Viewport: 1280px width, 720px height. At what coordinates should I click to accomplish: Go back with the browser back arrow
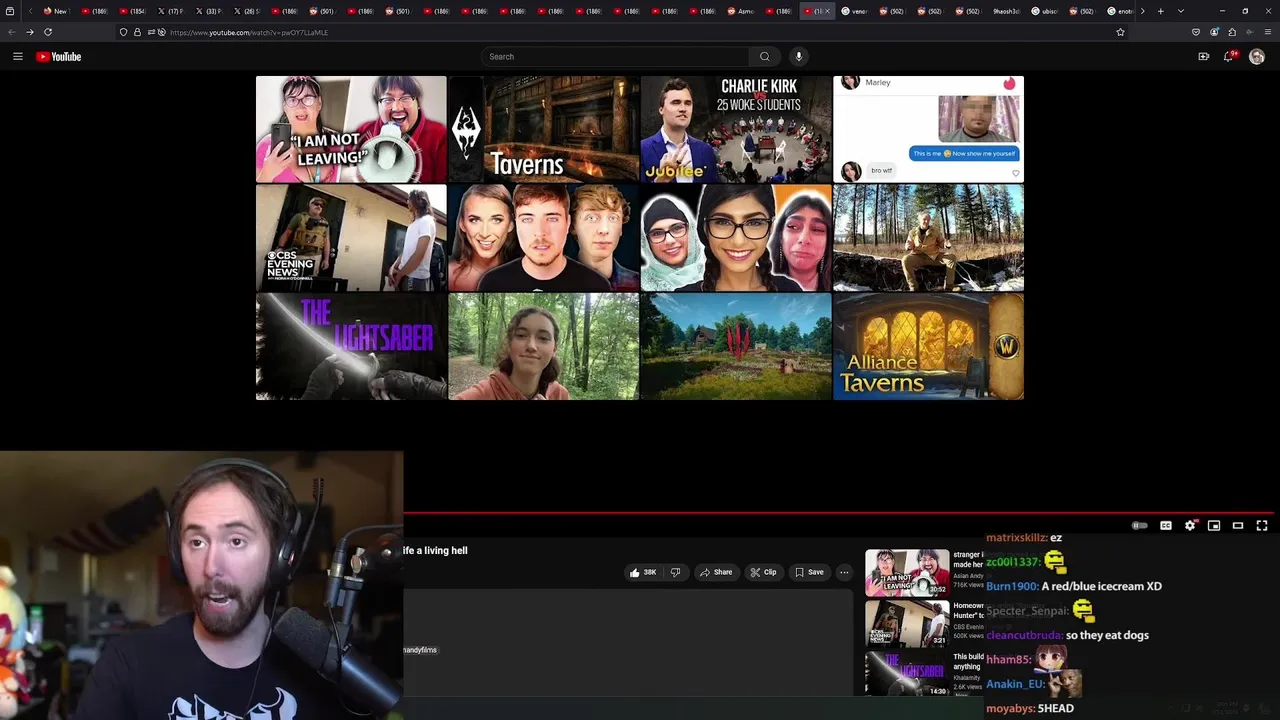pyautogui.click(x=11, y=32)
